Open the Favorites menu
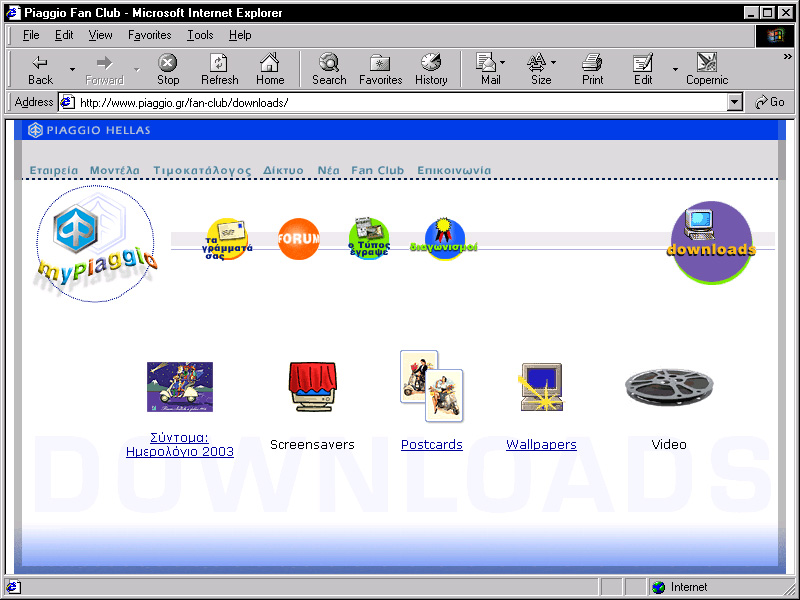800x600 pixels. 149,35
